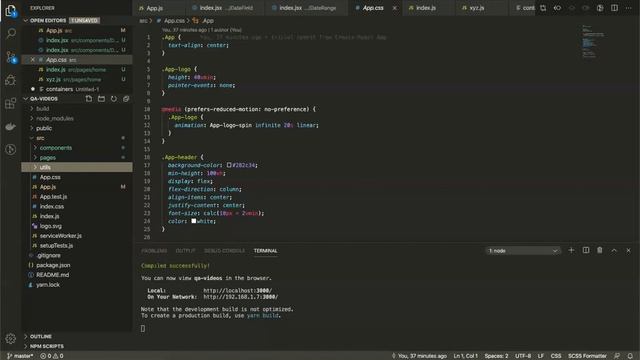Switch to the xyz.js editor tab
Image resolution: width=640 pixels, height=360 pixels.
click(x=476, y=8)
